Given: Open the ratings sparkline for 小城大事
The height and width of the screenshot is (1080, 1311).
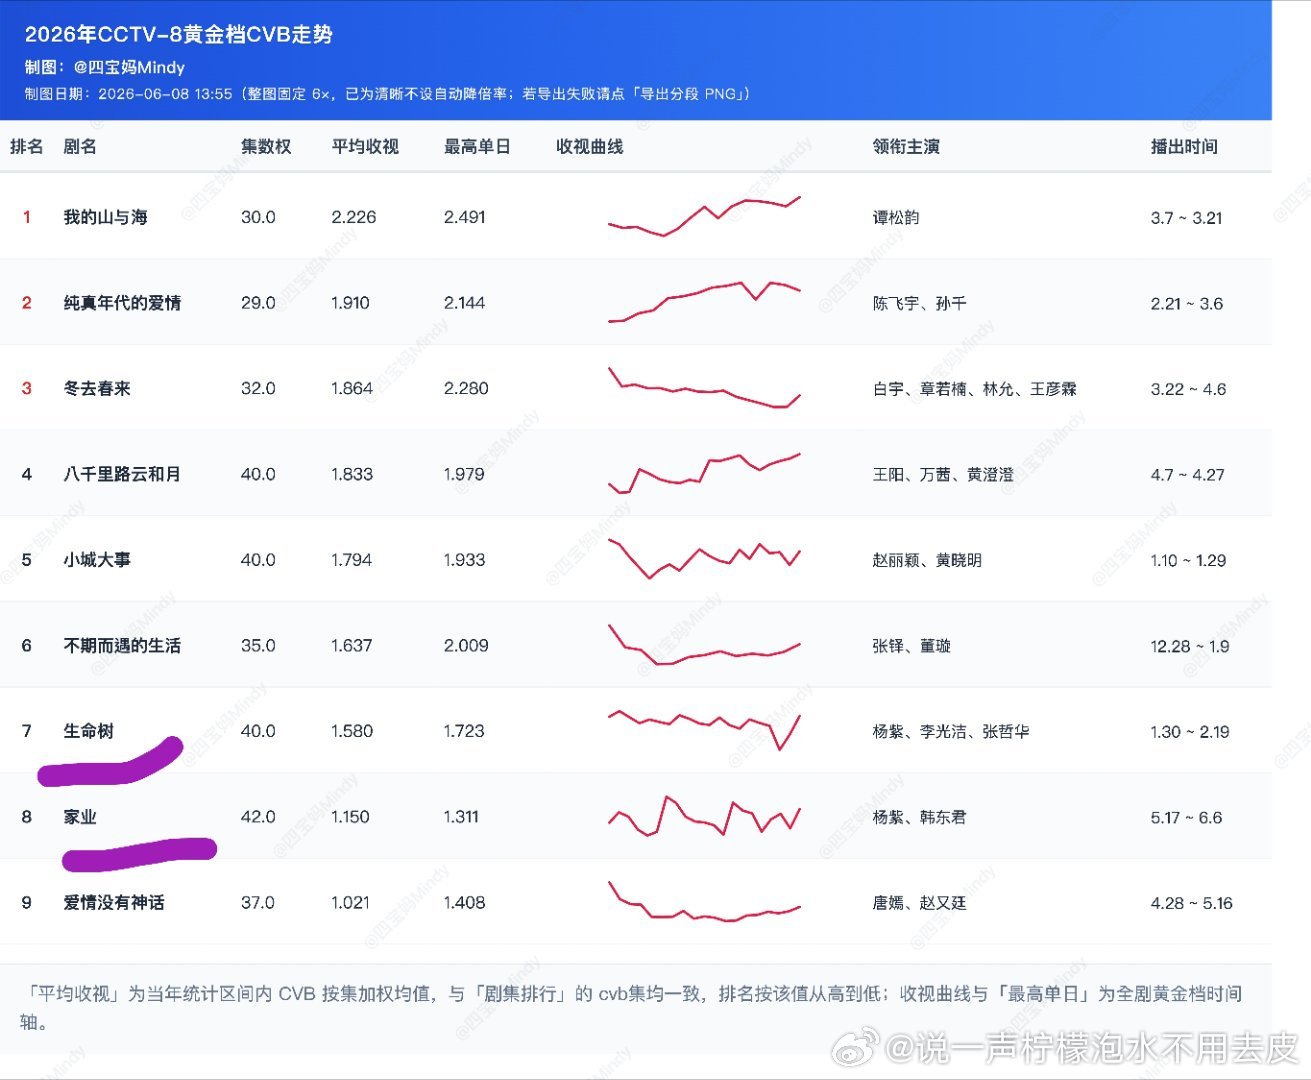Looking at the screenshot, I should (704, 559).
